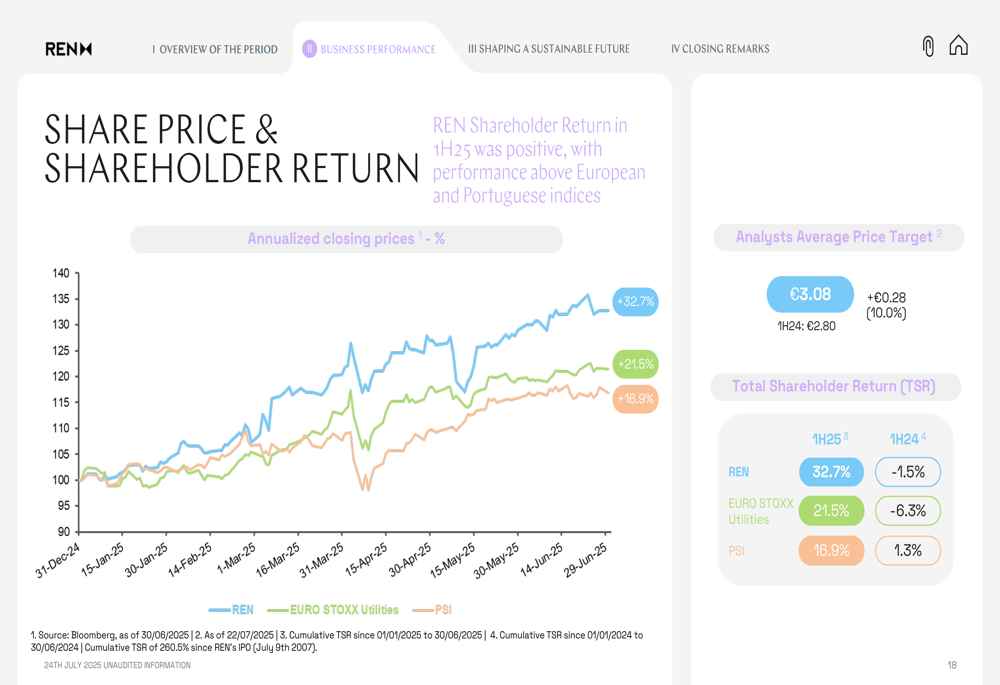Screen dimensions: 1000x685
Task: Click the SHARE PRICE & SHAREHOLDER RETURN title
Action: tap(231, 149)
